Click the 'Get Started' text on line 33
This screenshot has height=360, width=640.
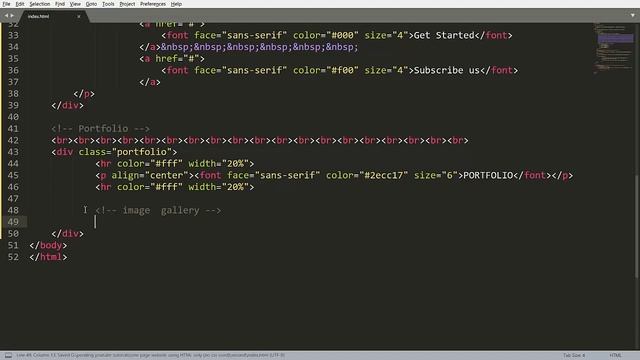click(444, 36)
